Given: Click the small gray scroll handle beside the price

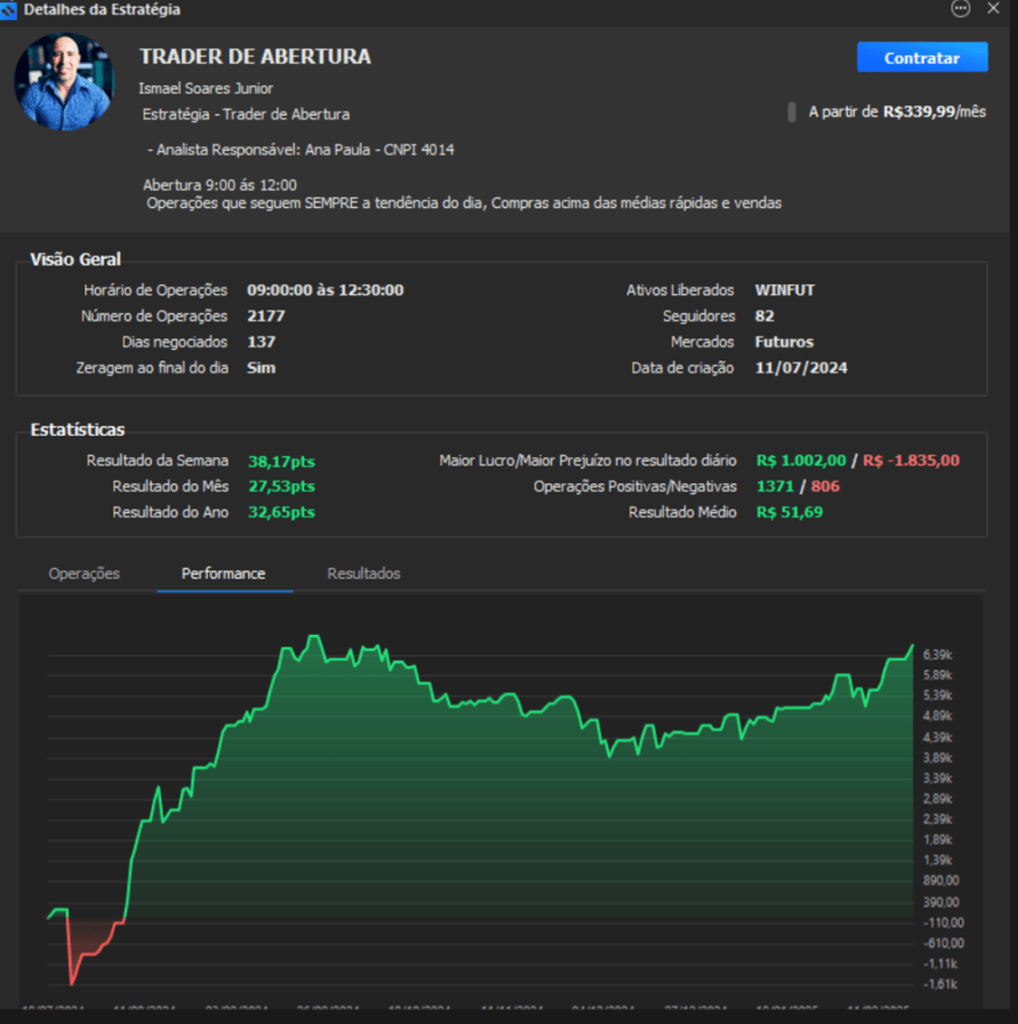Looking at the screenshot, I should coord(792,112).
